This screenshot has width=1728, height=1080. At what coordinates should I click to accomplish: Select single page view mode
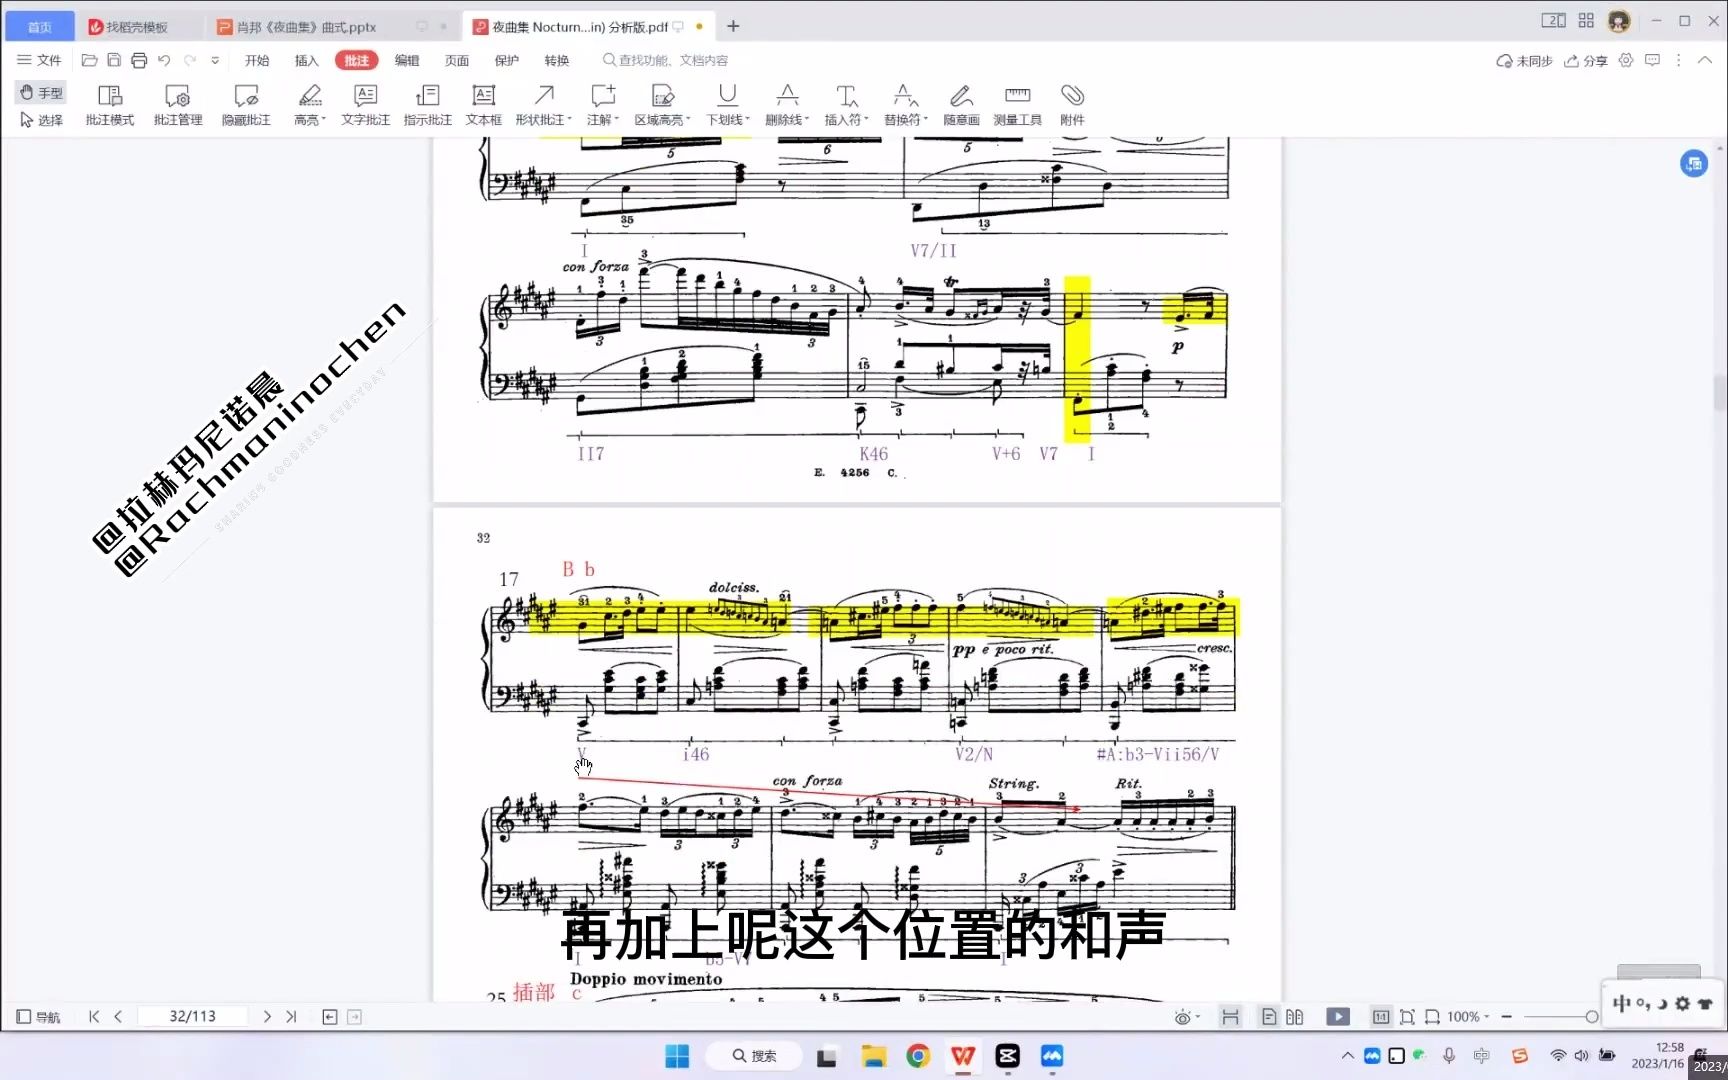1269,1017
